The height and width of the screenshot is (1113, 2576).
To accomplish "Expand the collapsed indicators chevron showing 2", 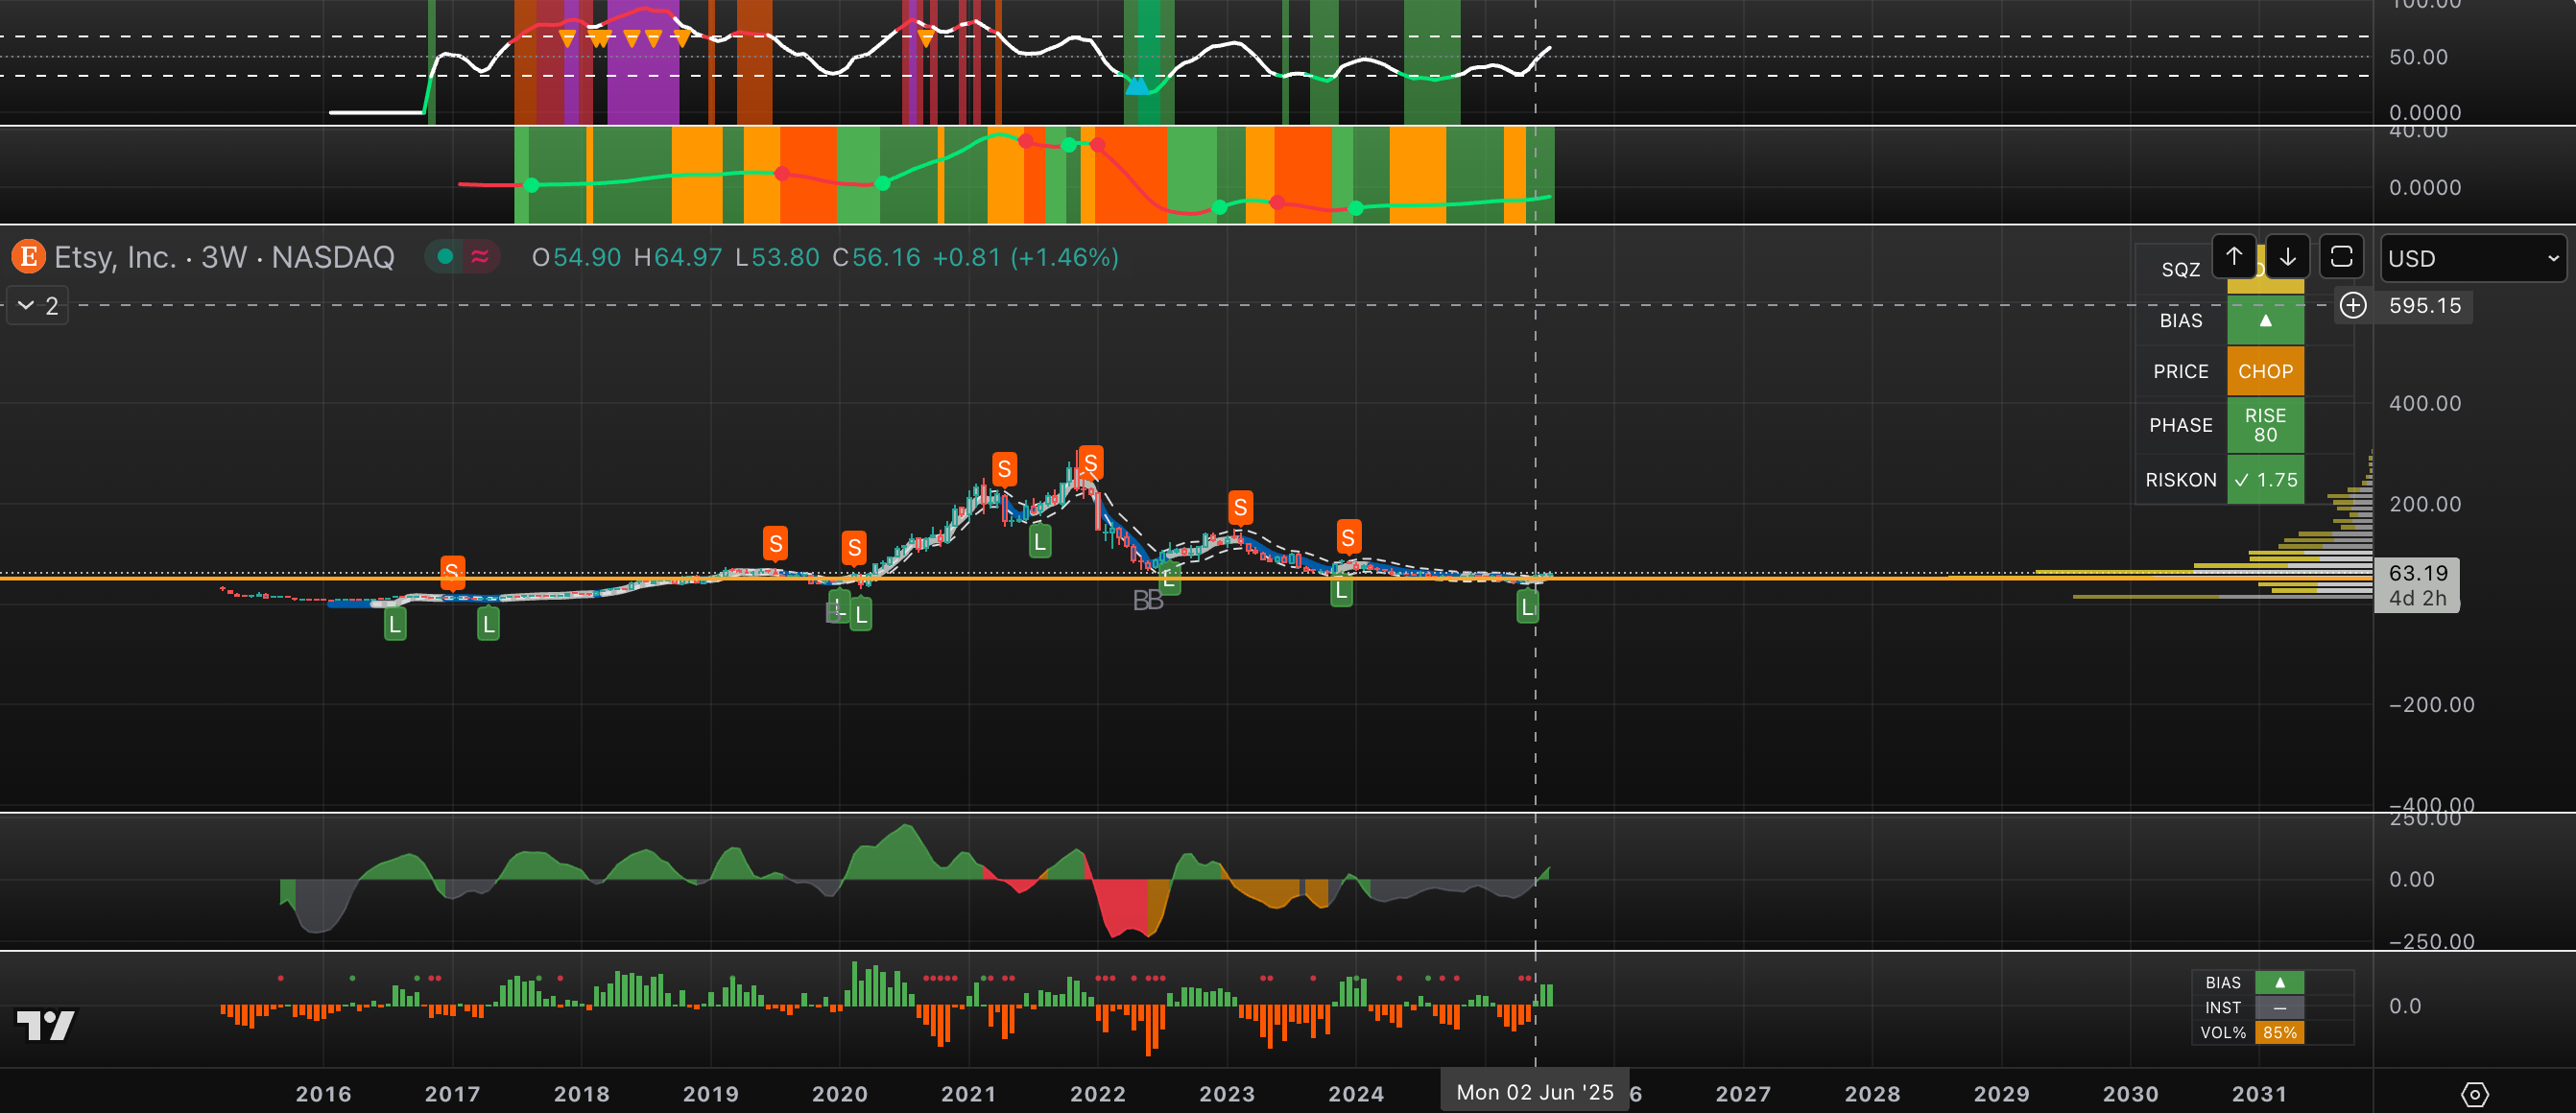I will point(38,305).
